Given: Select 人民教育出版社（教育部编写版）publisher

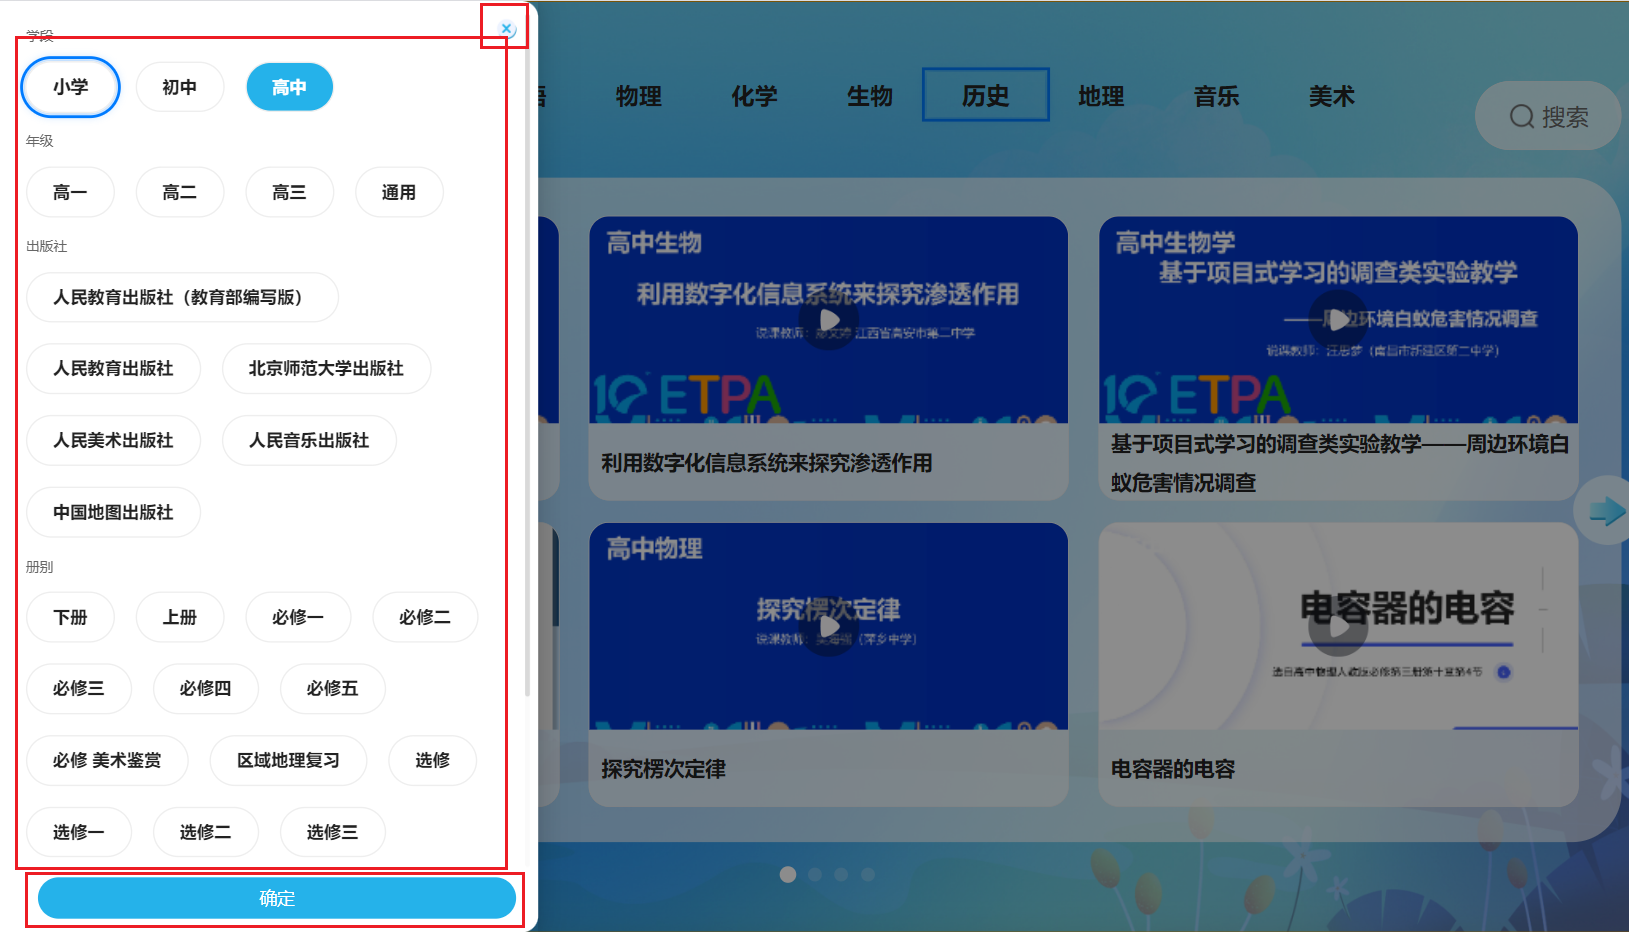Looking at the screenshot, I should (182, 297).
